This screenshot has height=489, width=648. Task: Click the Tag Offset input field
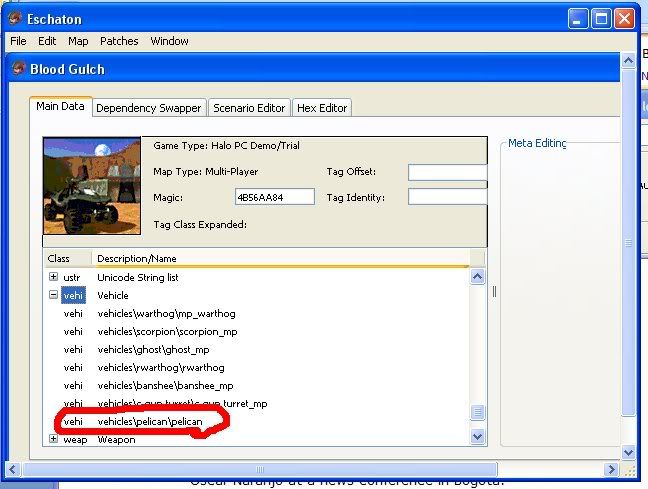click(x=448, y=172)
